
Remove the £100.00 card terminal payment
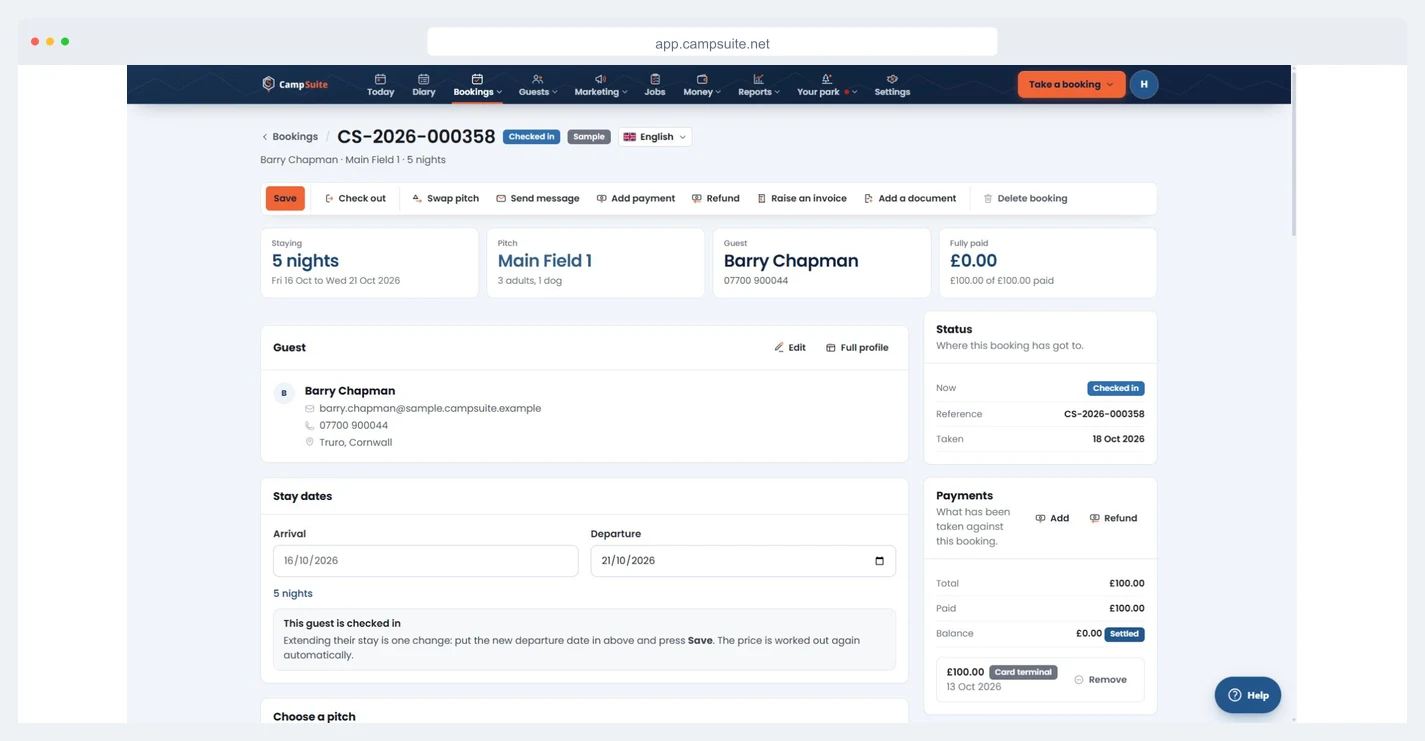click(1100, 680)
